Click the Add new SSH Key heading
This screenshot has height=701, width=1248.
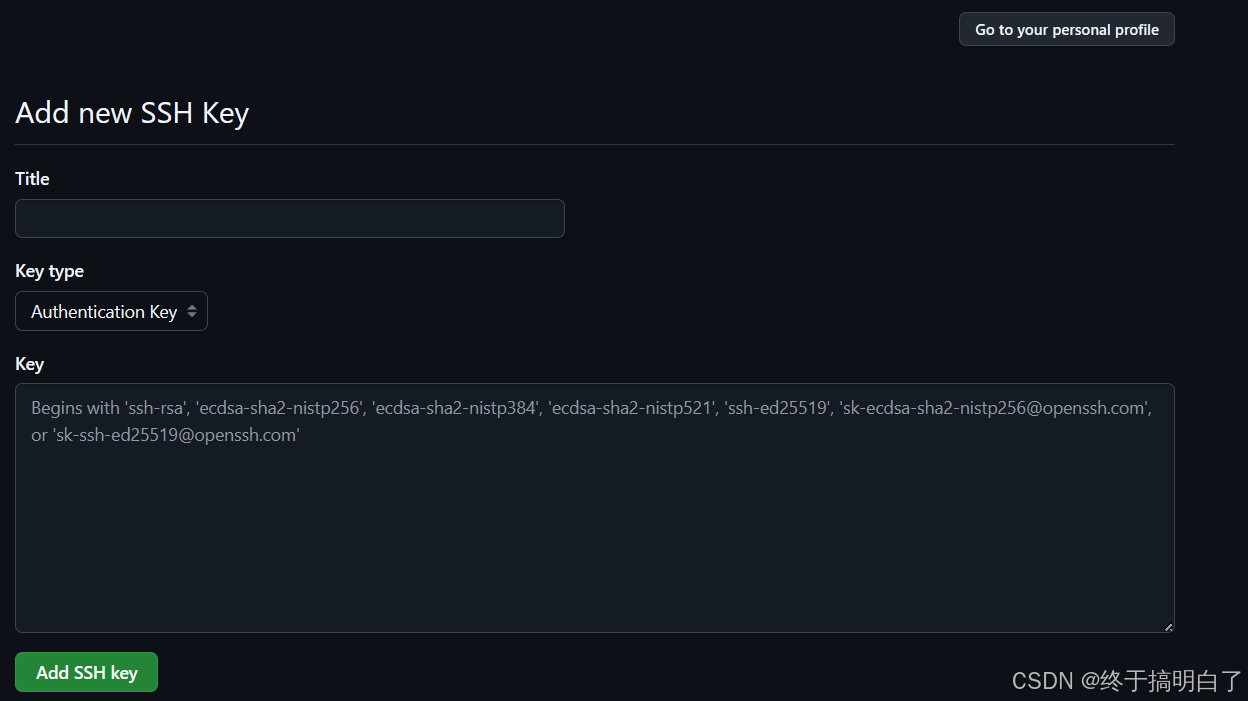(x=131, y=113)
